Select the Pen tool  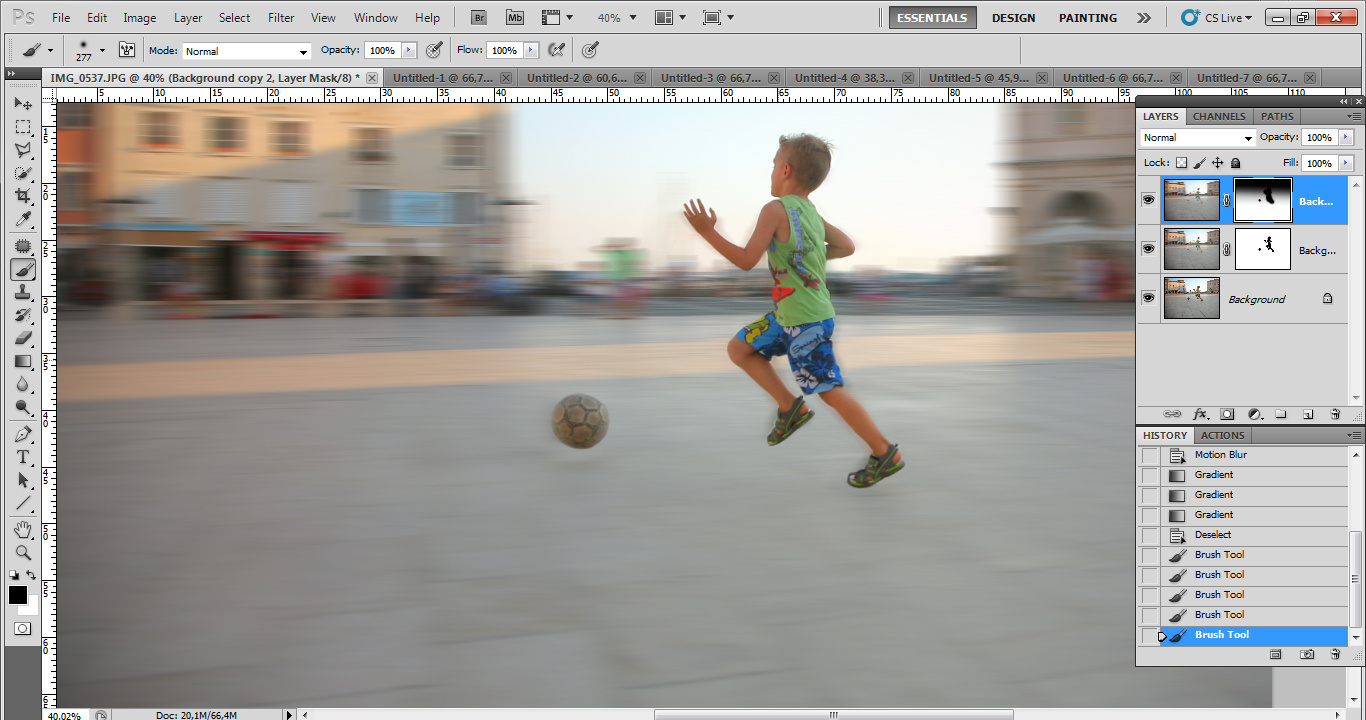(22, 434)
